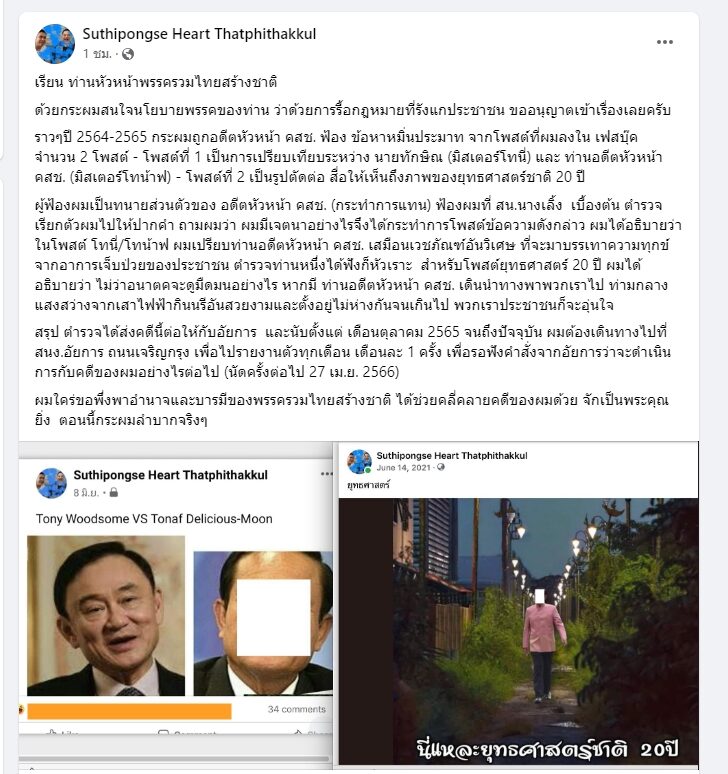The image size is (728, 774).
Task: Click the orange bar over the reactions
Action: 129,711
